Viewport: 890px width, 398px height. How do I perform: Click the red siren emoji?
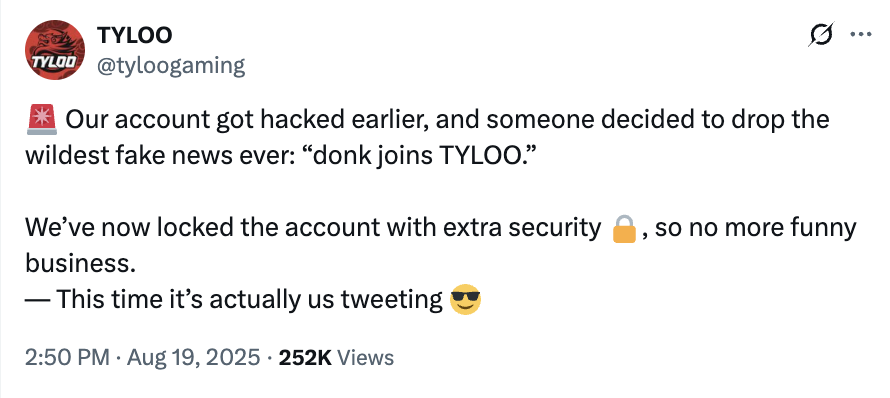pos(41,120)
